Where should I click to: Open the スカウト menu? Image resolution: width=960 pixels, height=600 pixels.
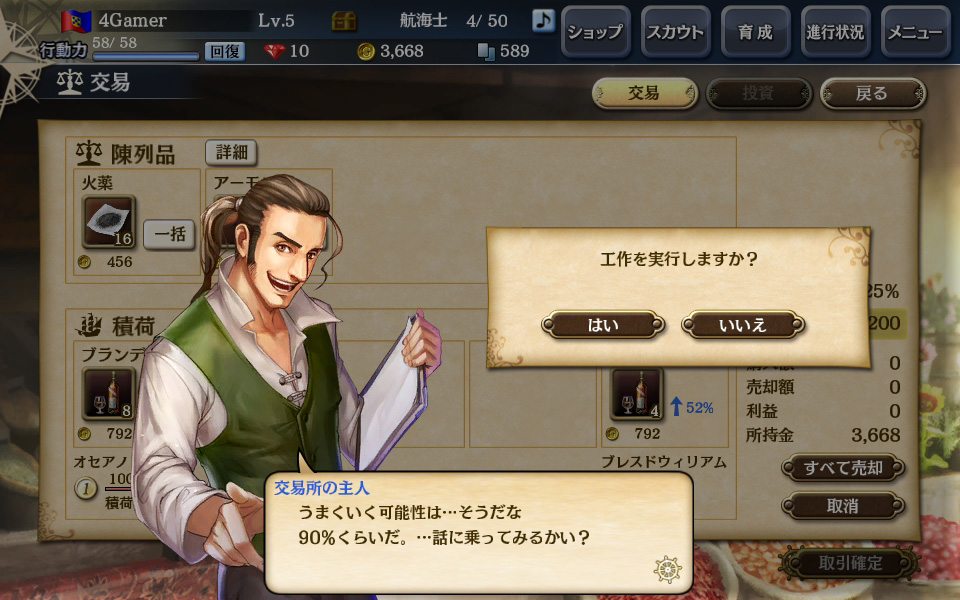coord(675,32)
